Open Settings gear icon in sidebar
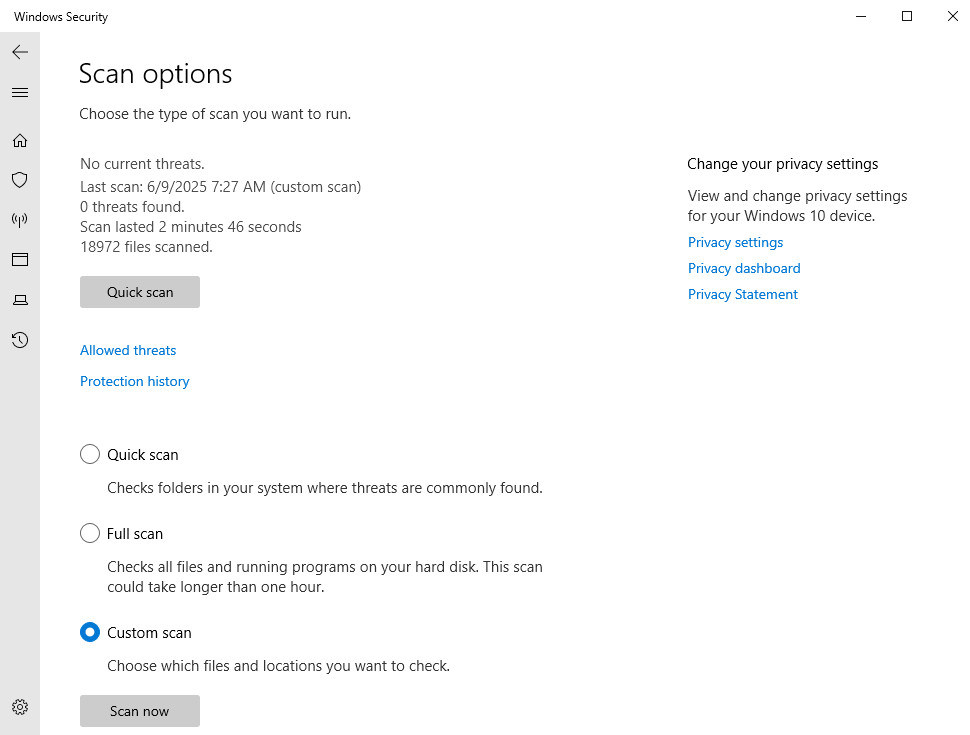Image resolution: width=970 pixels, height=735 pixels. [20, 707]
